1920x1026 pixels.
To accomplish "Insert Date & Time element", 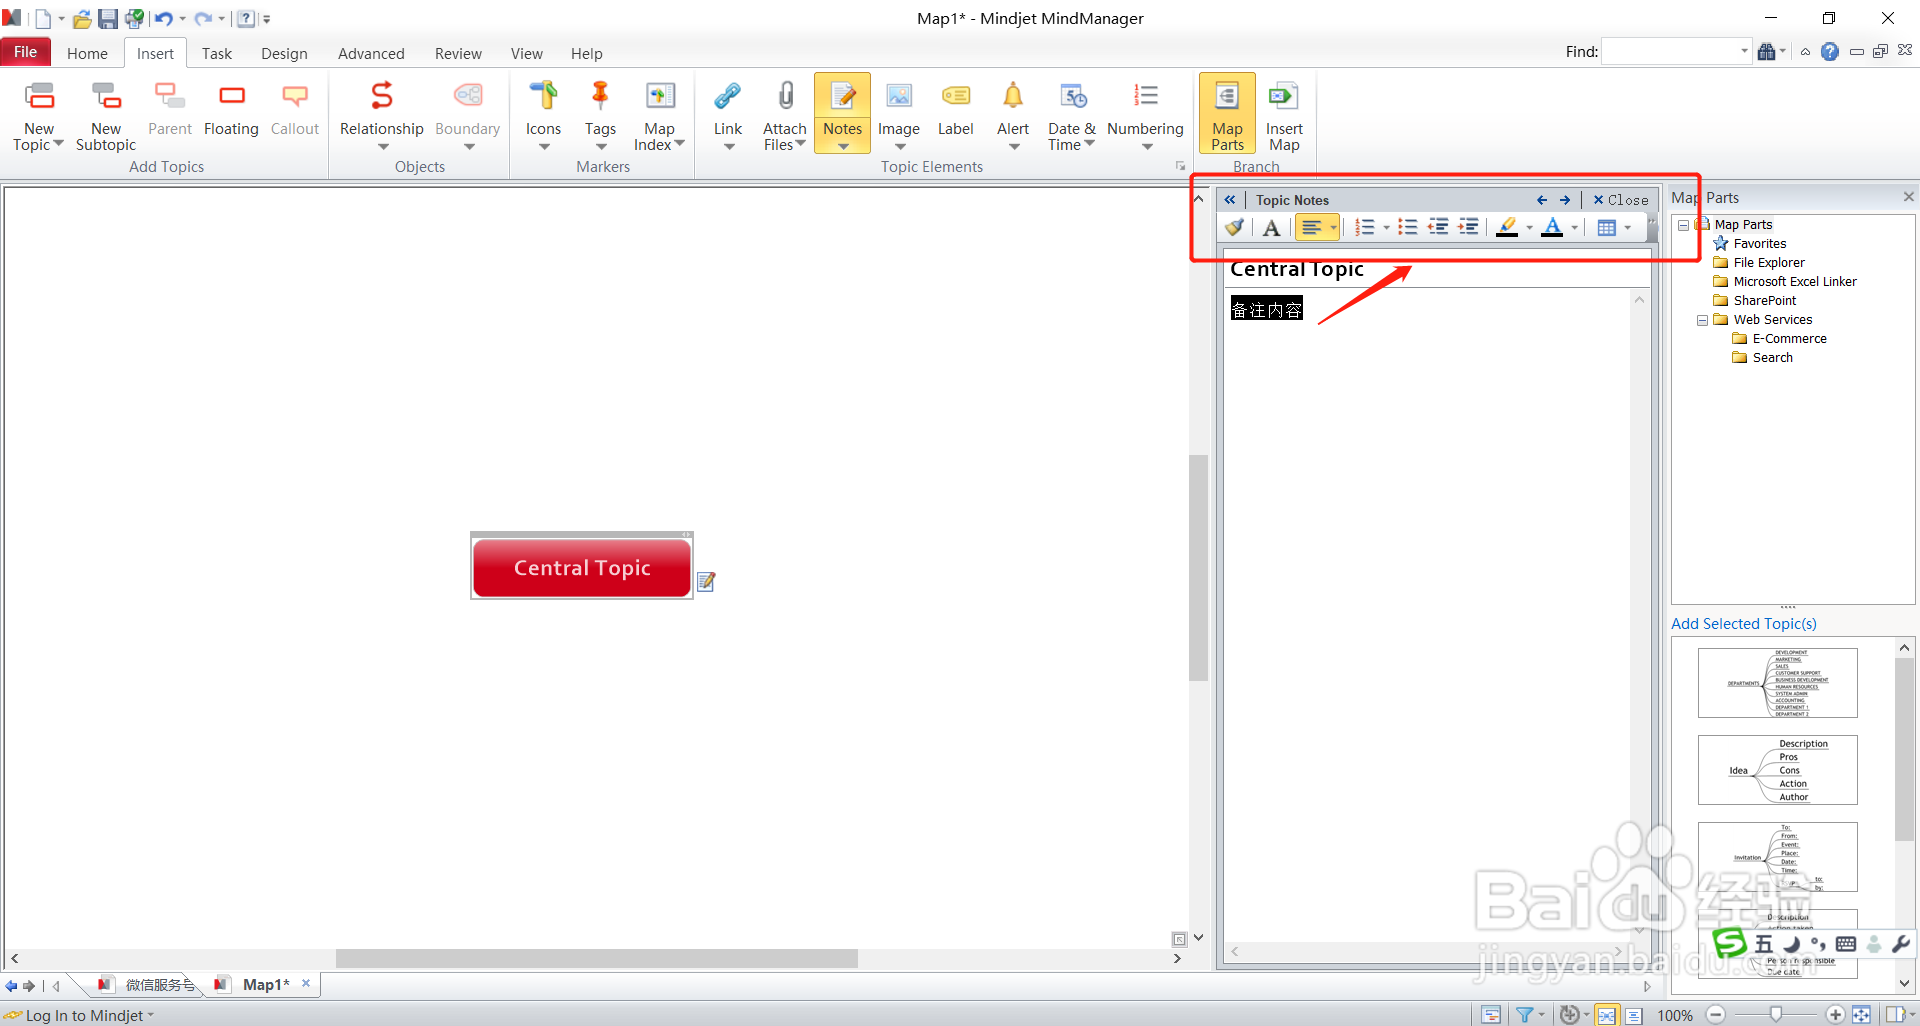I will (1072, 116).
